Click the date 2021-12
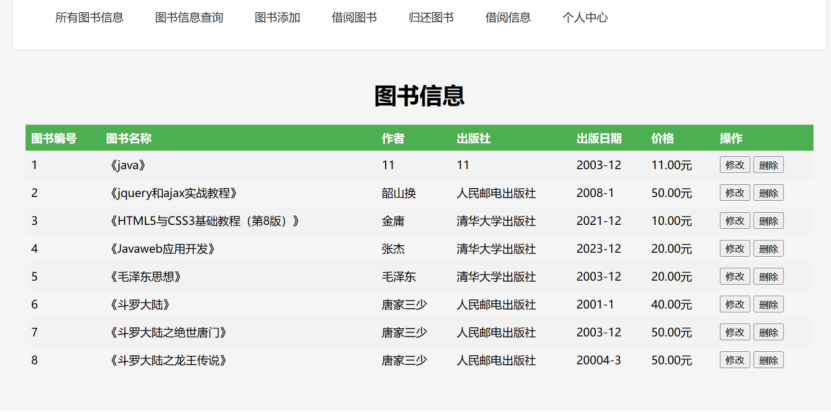The width and height of the screenshot is (831, 412). pyautogui.click(x=598, y=221)
